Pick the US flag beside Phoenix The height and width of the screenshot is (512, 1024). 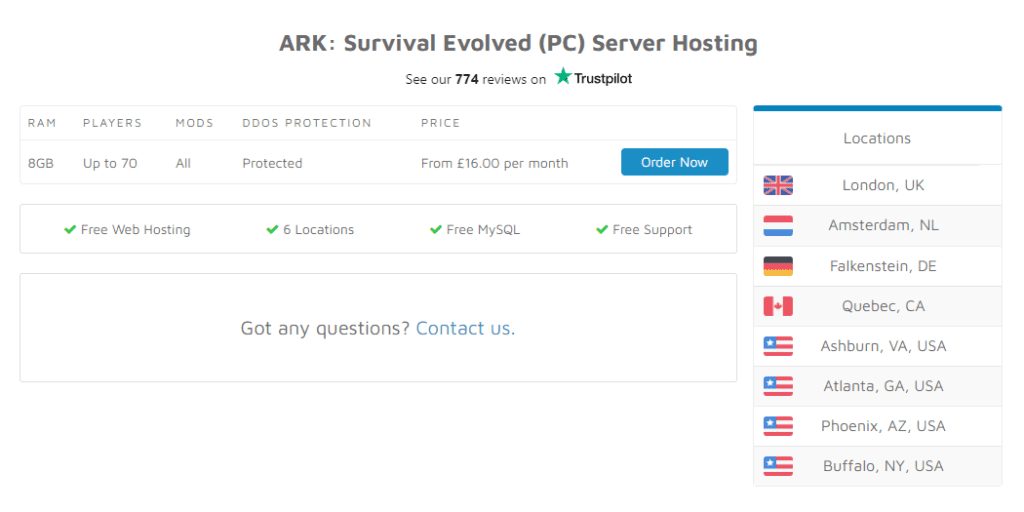click(x=777, y=426)
